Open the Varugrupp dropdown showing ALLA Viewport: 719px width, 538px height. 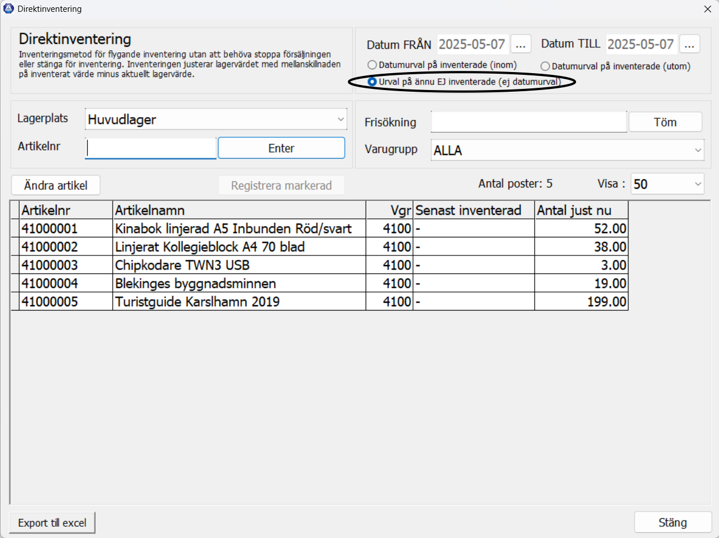[x=567, y=150]
